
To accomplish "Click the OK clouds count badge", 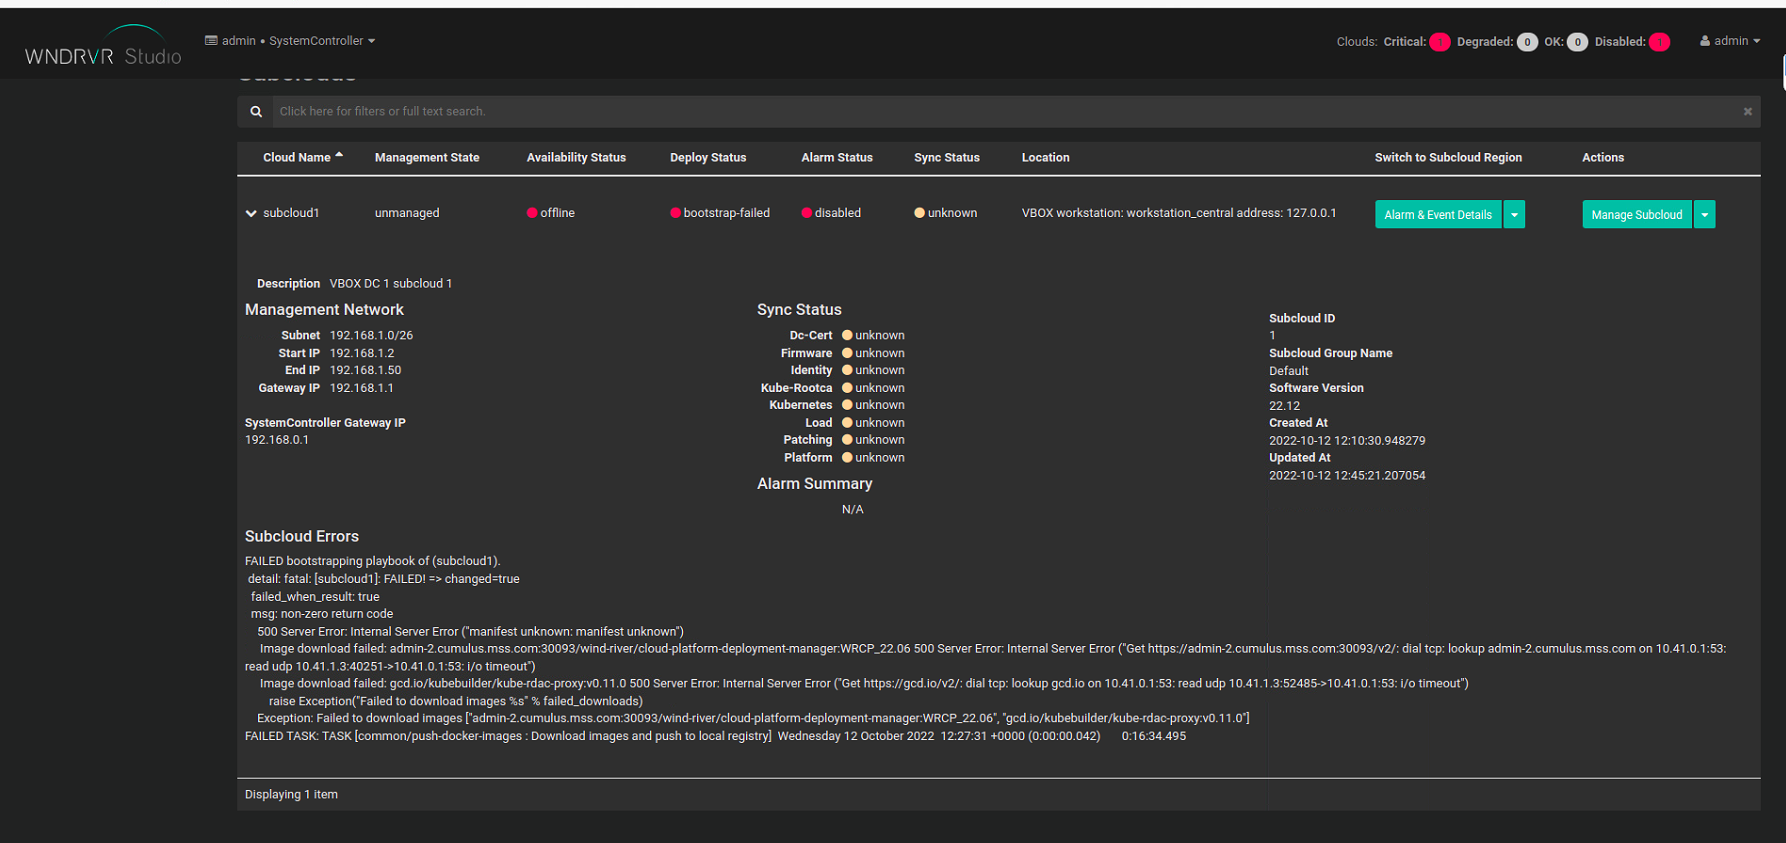I will (1577, 42).
